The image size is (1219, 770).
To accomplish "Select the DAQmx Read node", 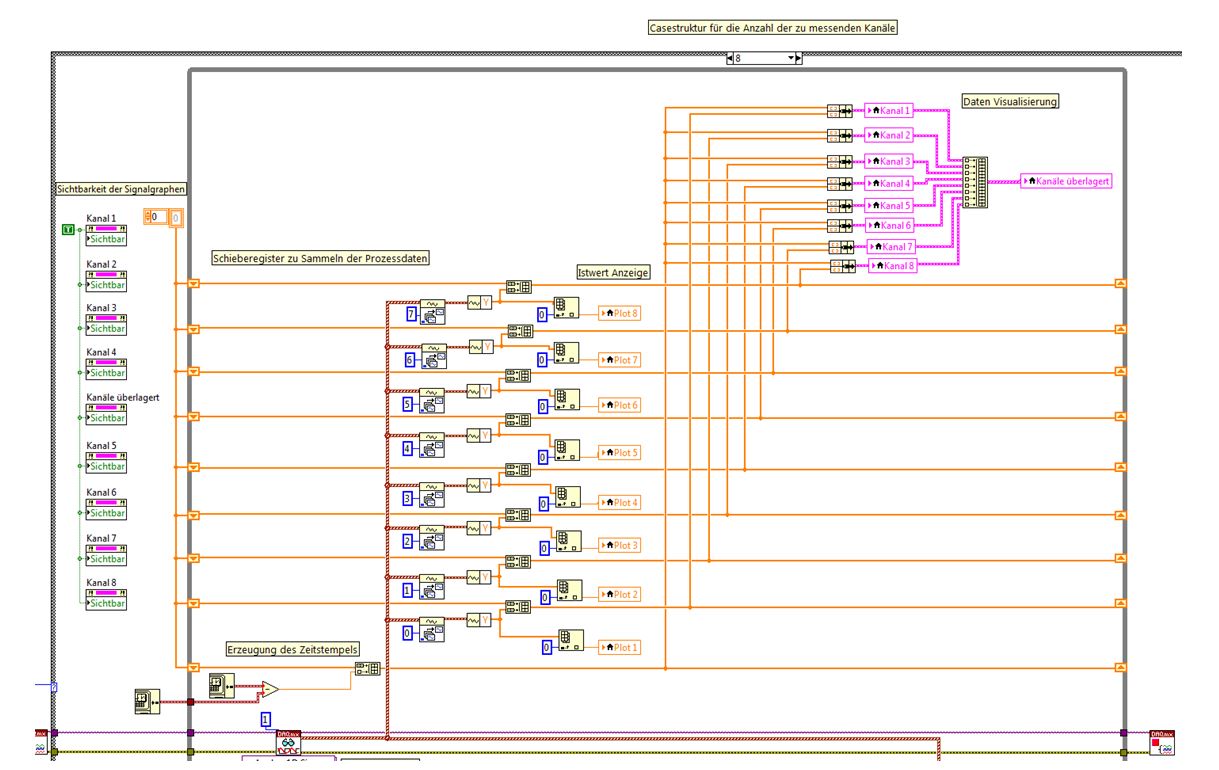I will coord(289,743).
